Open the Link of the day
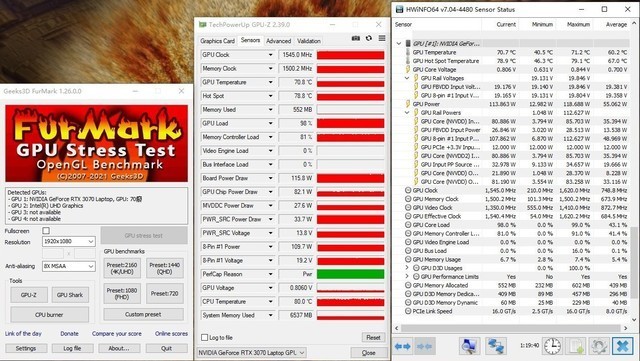 (x=23, y=334)
